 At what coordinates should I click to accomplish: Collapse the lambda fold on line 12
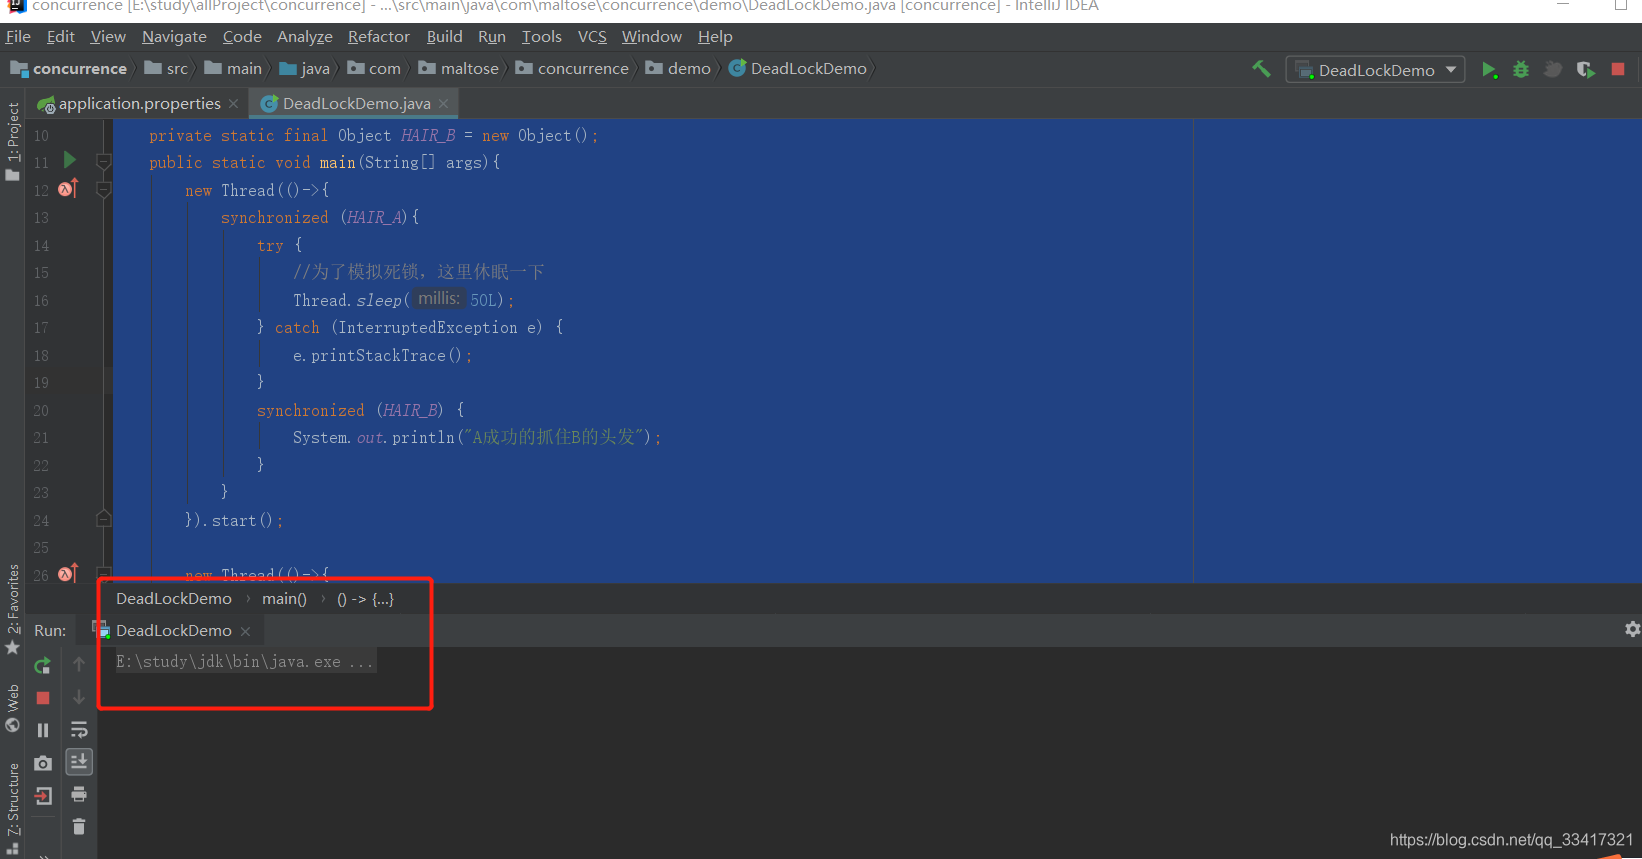coord(103,189)
